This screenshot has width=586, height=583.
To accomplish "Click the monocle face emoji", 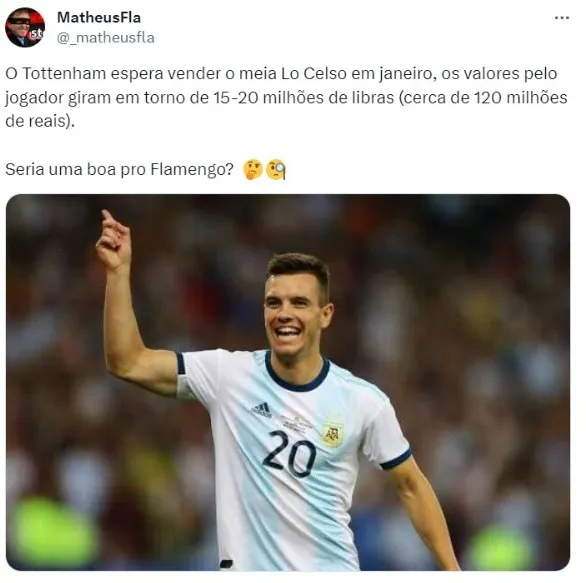I will tap(276, 170).
